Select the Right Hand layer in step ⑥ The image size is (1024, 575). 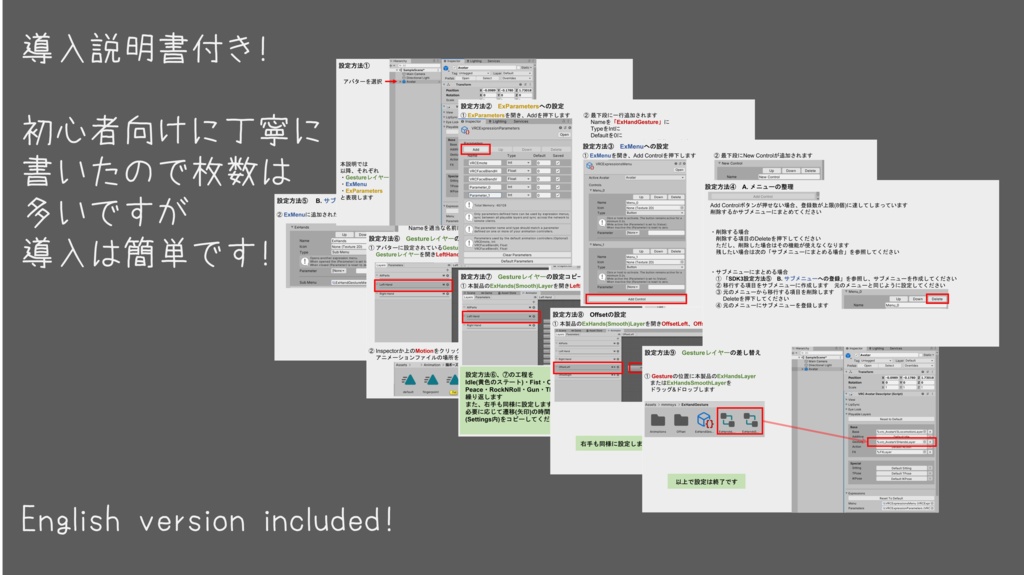coord(413,294)
